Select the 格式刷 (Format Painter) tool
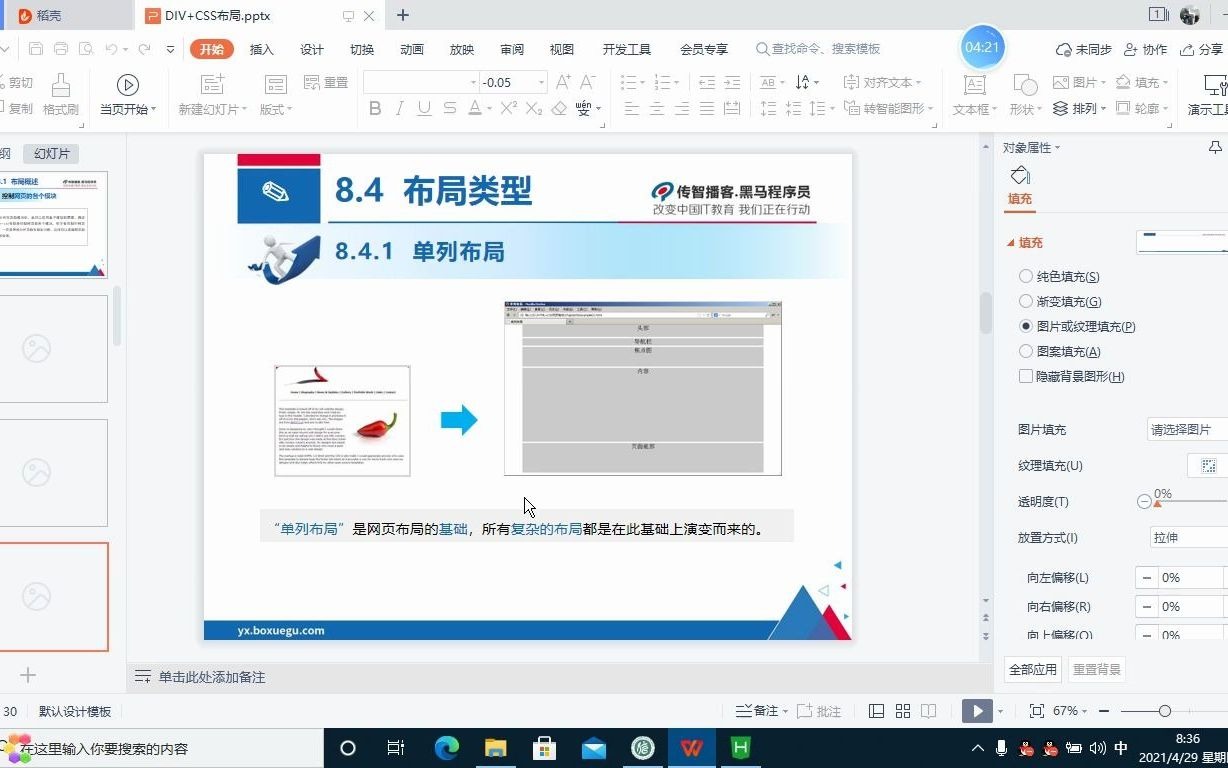 60,85
